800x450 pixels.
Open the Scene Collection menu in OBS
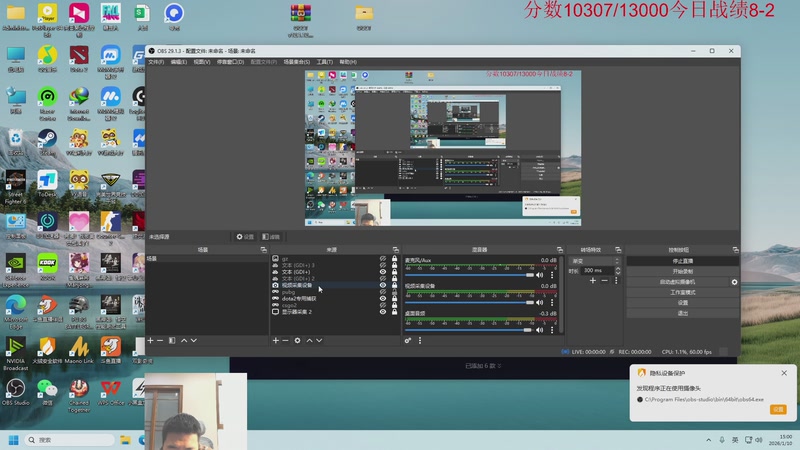(296, 62)
